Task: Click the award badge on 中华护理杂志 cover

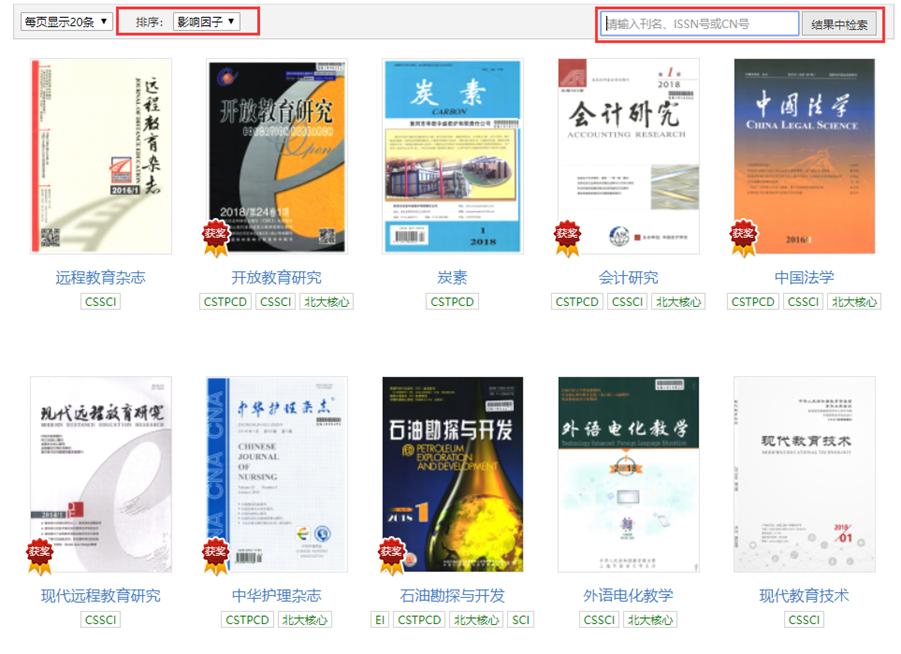Action: [x=216, y=550]
